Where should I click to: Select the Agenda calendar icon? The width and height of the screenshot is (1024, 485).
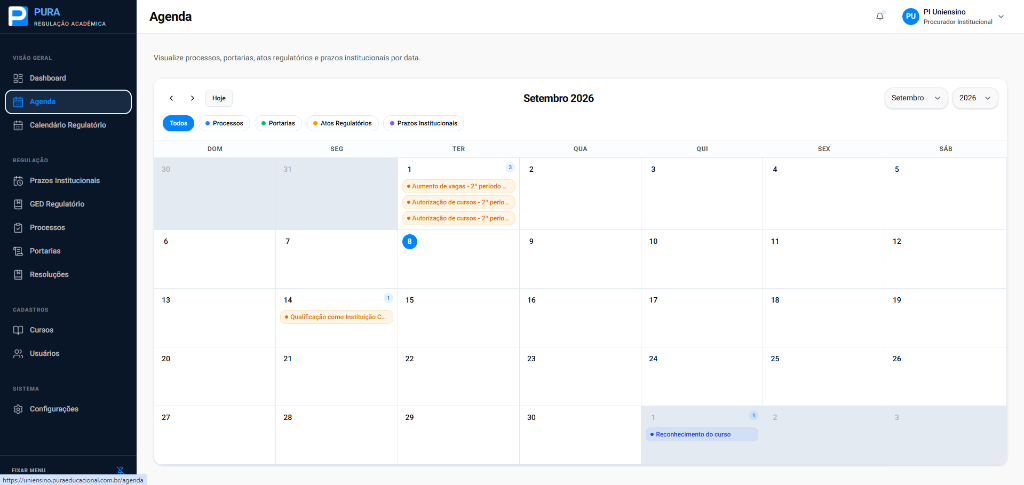pyautogui.click(x=18, y=102)
